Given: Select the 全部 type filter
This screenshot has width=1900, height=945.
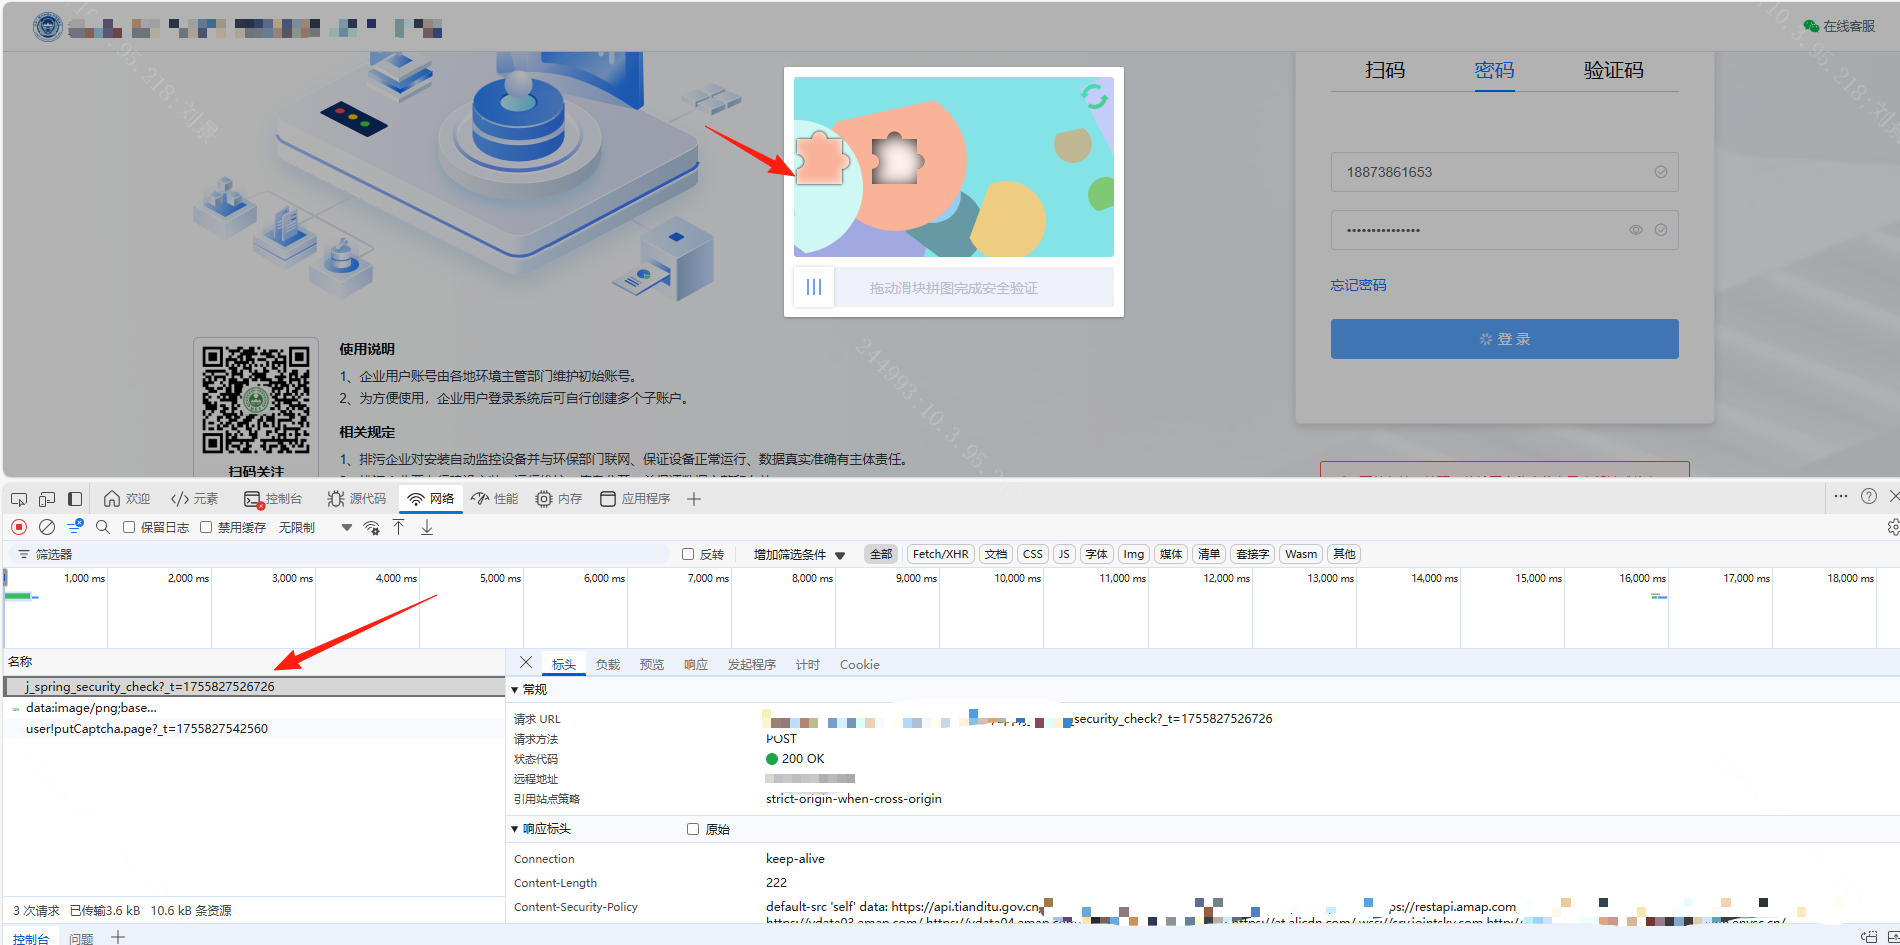Looking at the screenshot, I should click(881, 554).
